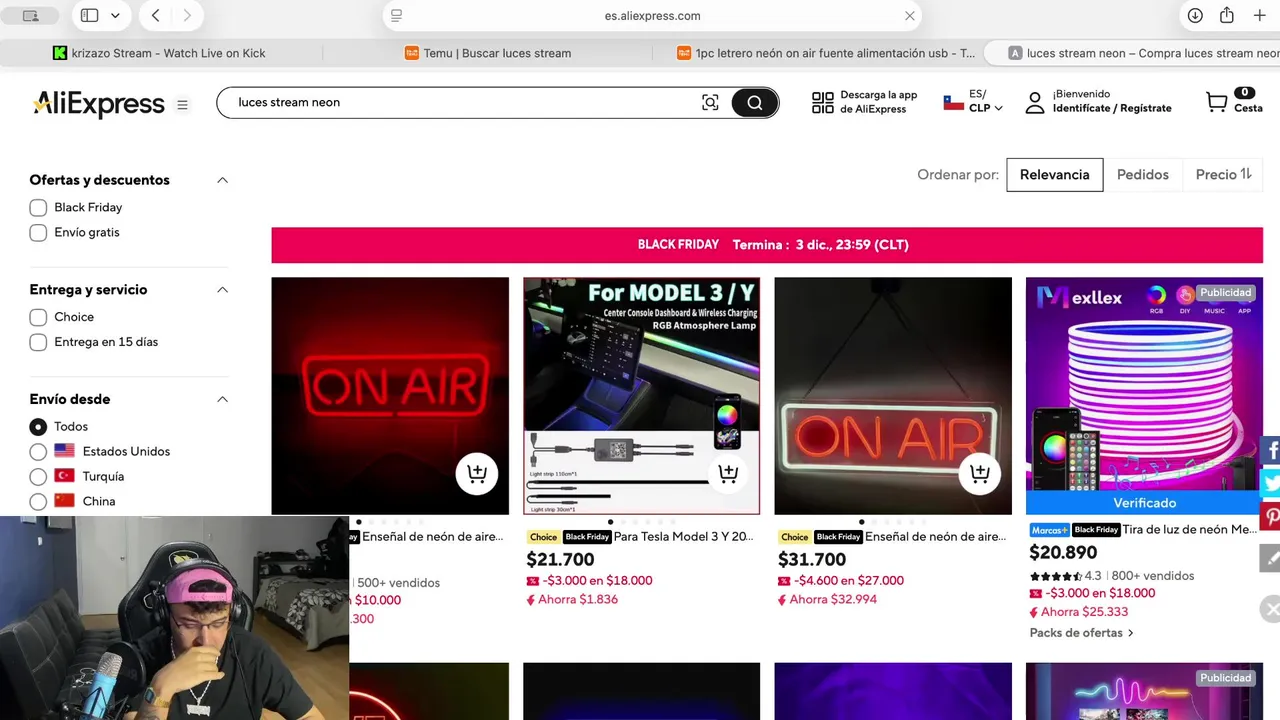Click the es.aliexpress.com address bar
The height and width of the screenshot is (720, 1280).
(652, 16)
